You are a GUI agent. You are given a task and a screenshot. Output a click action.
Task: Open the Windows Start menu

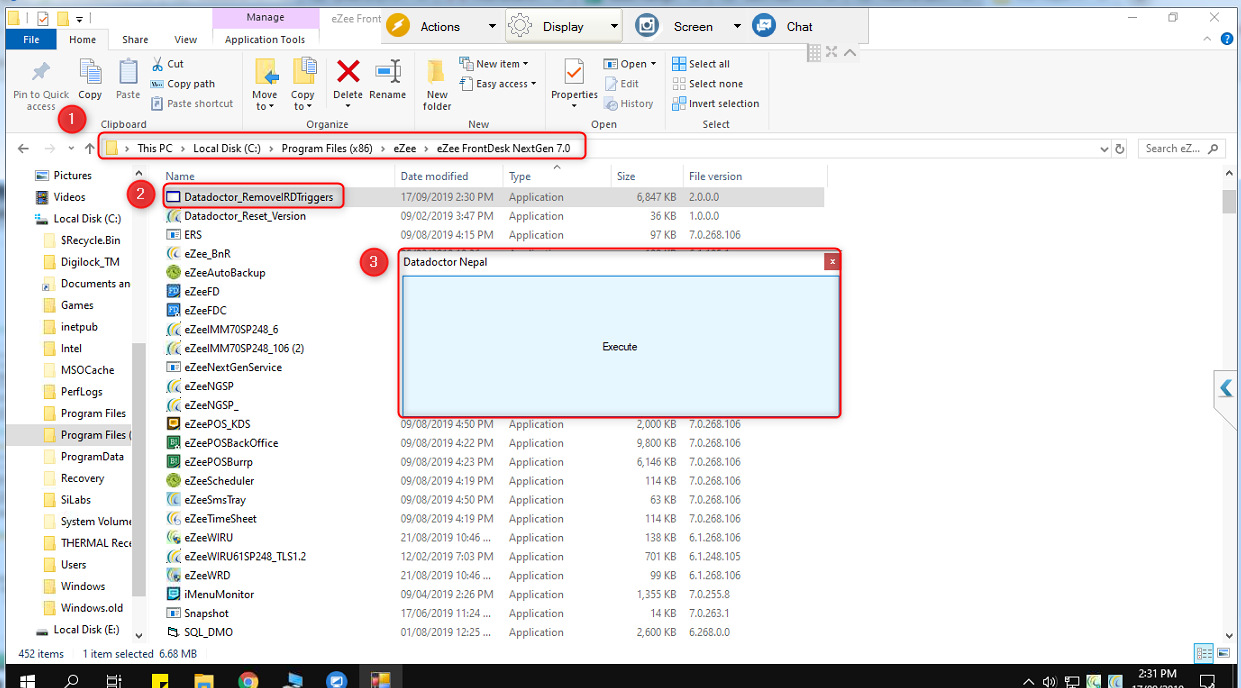pyautogui.click(x=27, y=681)
